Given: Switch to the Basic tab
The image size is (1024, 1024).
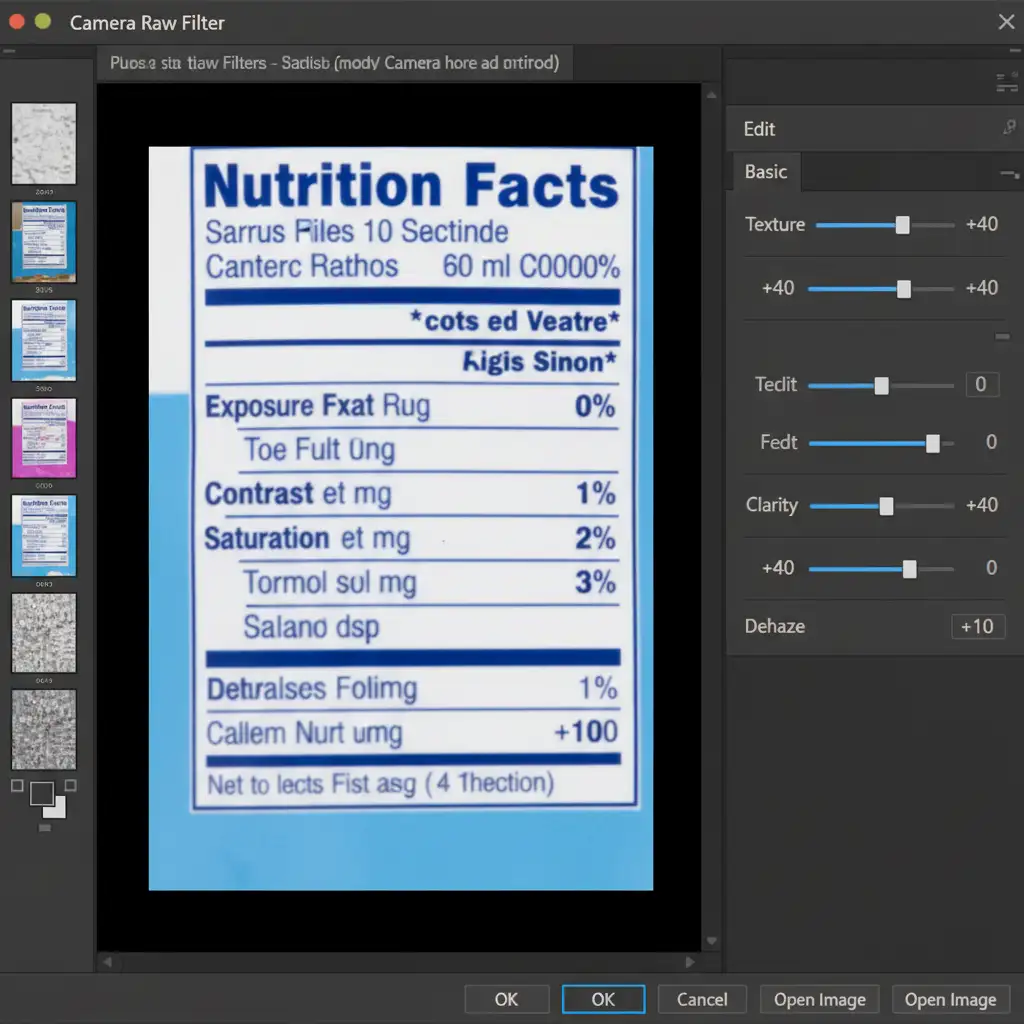Looking at the screenshot, I should [x=766, y=172].
